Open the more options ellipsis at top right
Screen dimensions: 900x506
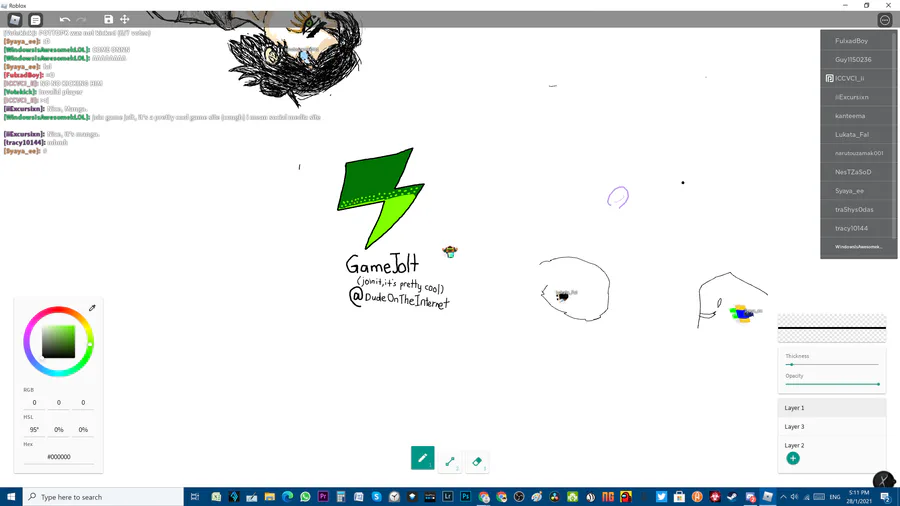click(885, 20)
